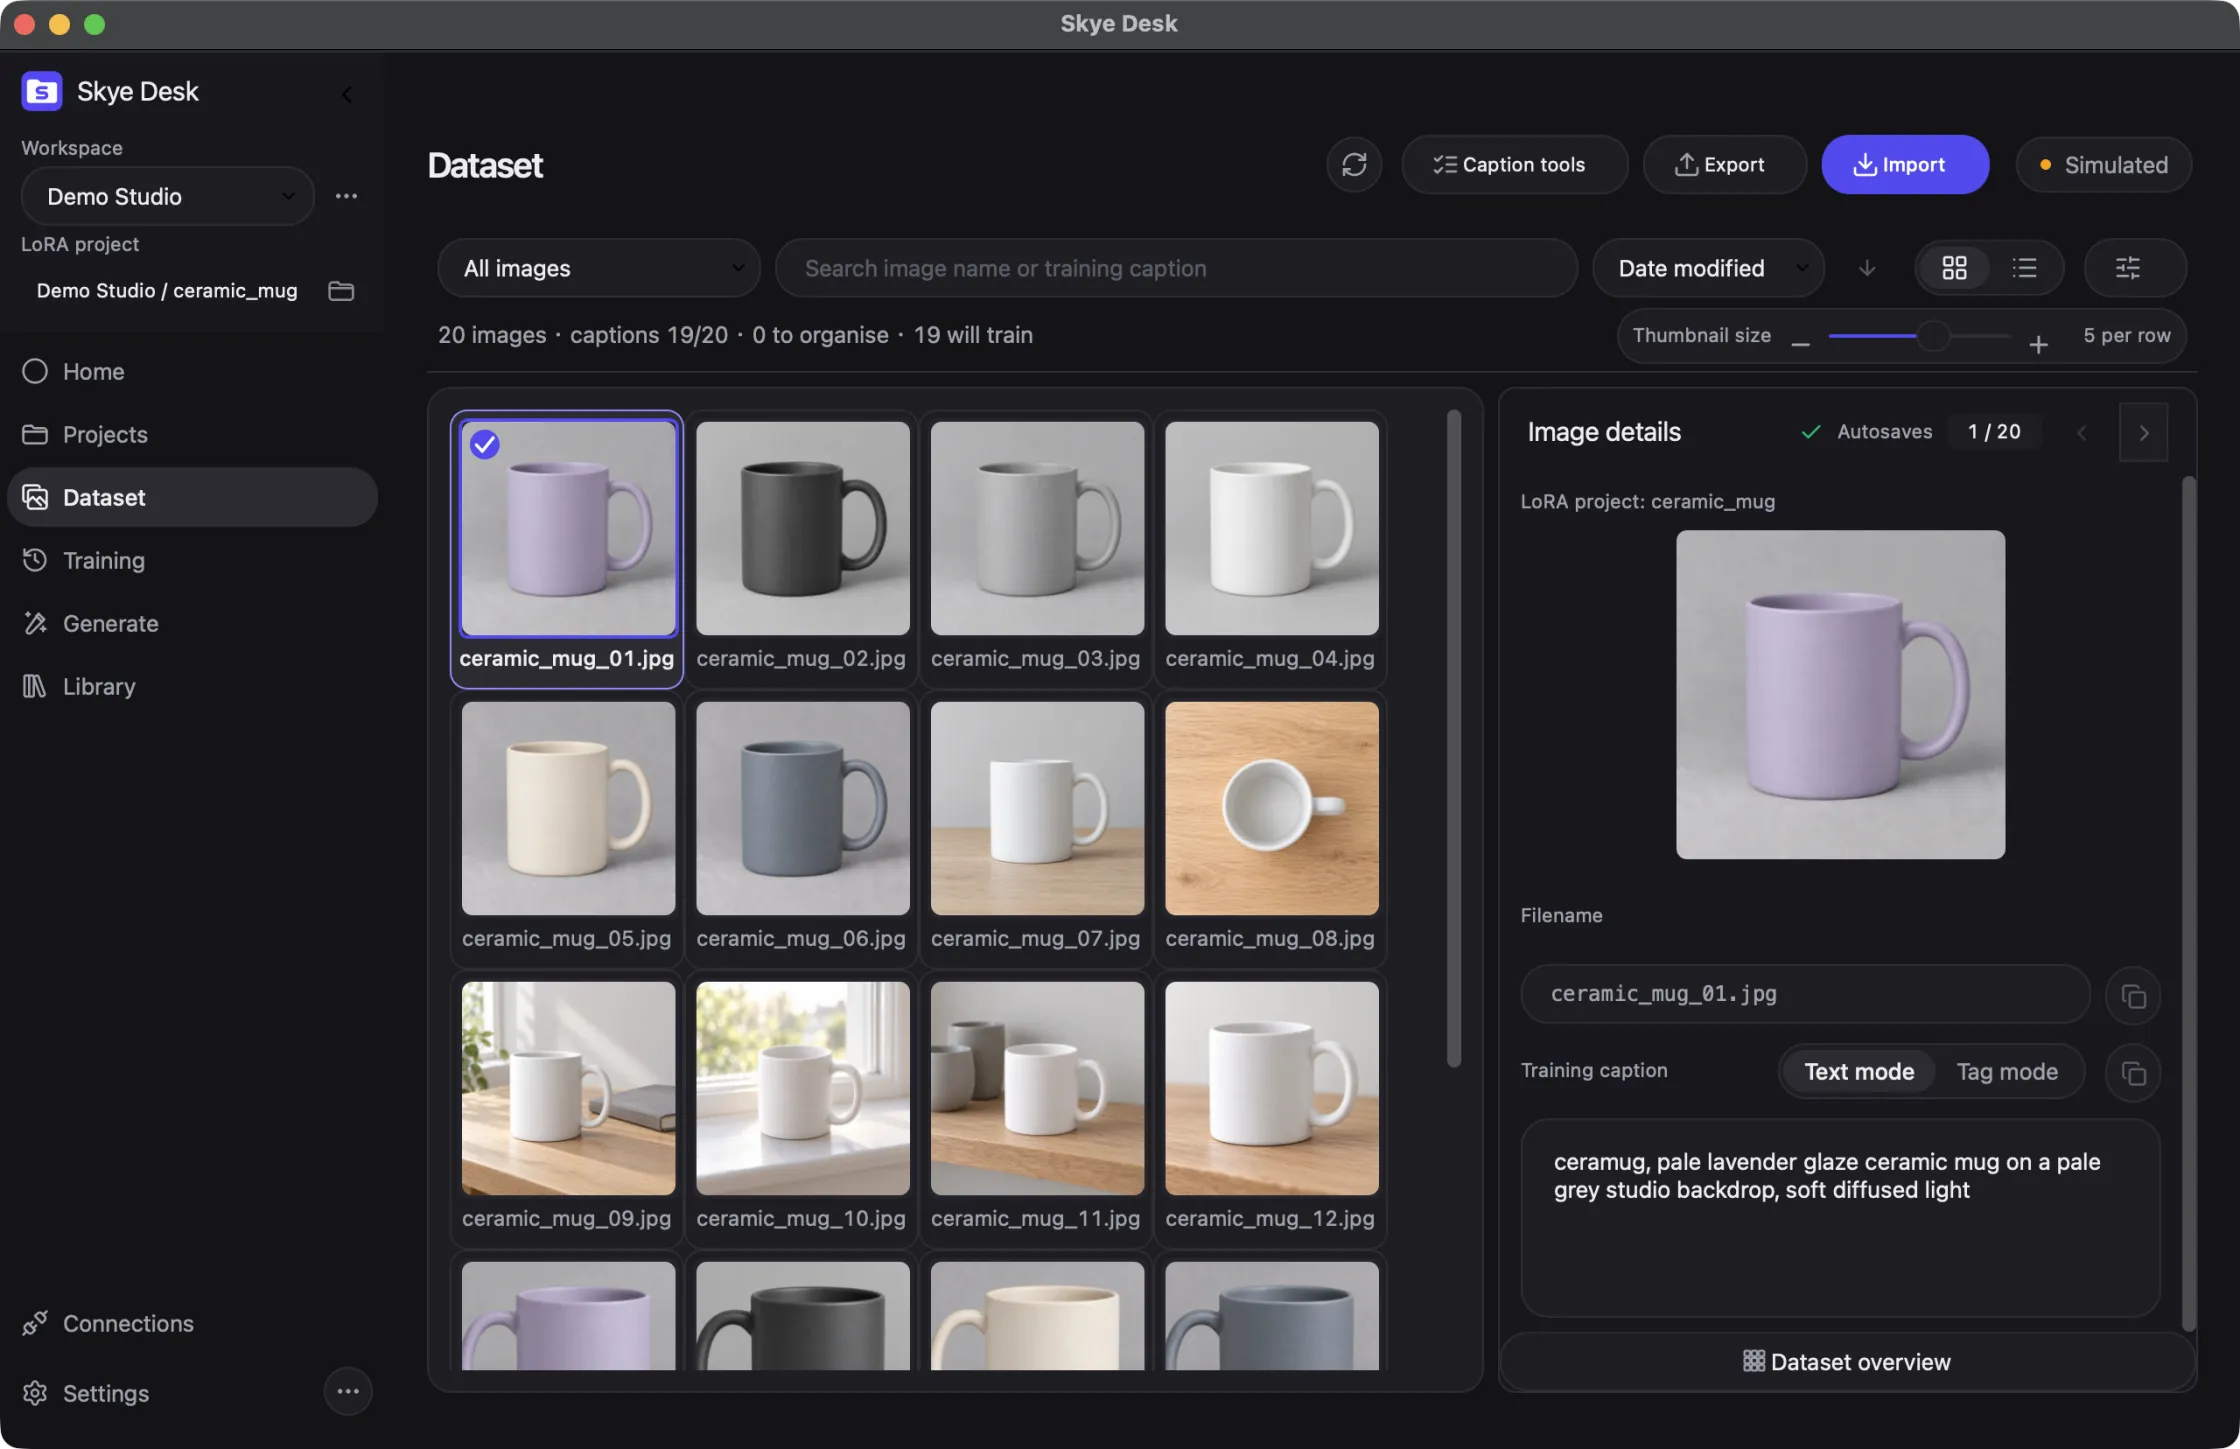Viewport: 2240px width, 1449px height.
Task: Open the Caption tools menu
Action: (1514, 164)
